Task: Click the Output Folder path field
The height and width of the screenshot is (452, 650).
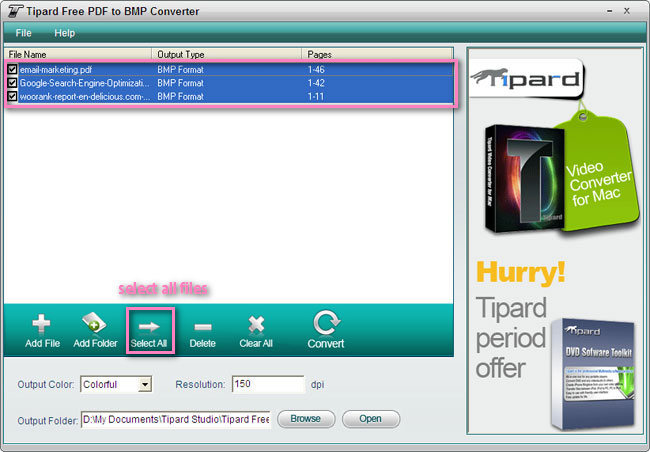Action: tap(176, 420)
